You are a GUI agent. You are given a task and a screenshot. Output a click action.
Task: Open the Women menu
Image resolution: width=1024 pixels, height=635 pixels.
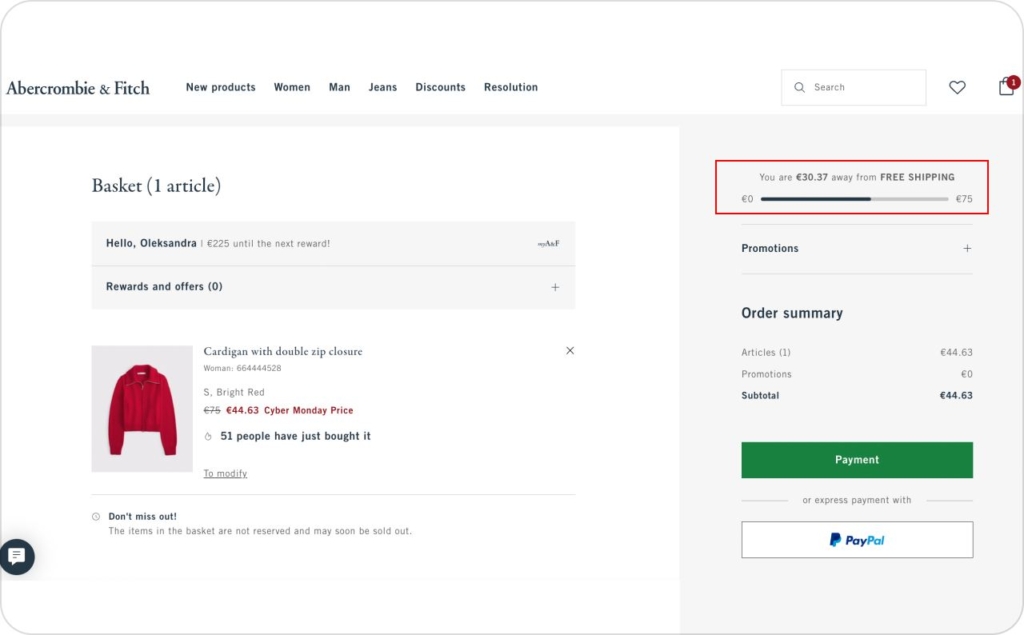[292, 88]
